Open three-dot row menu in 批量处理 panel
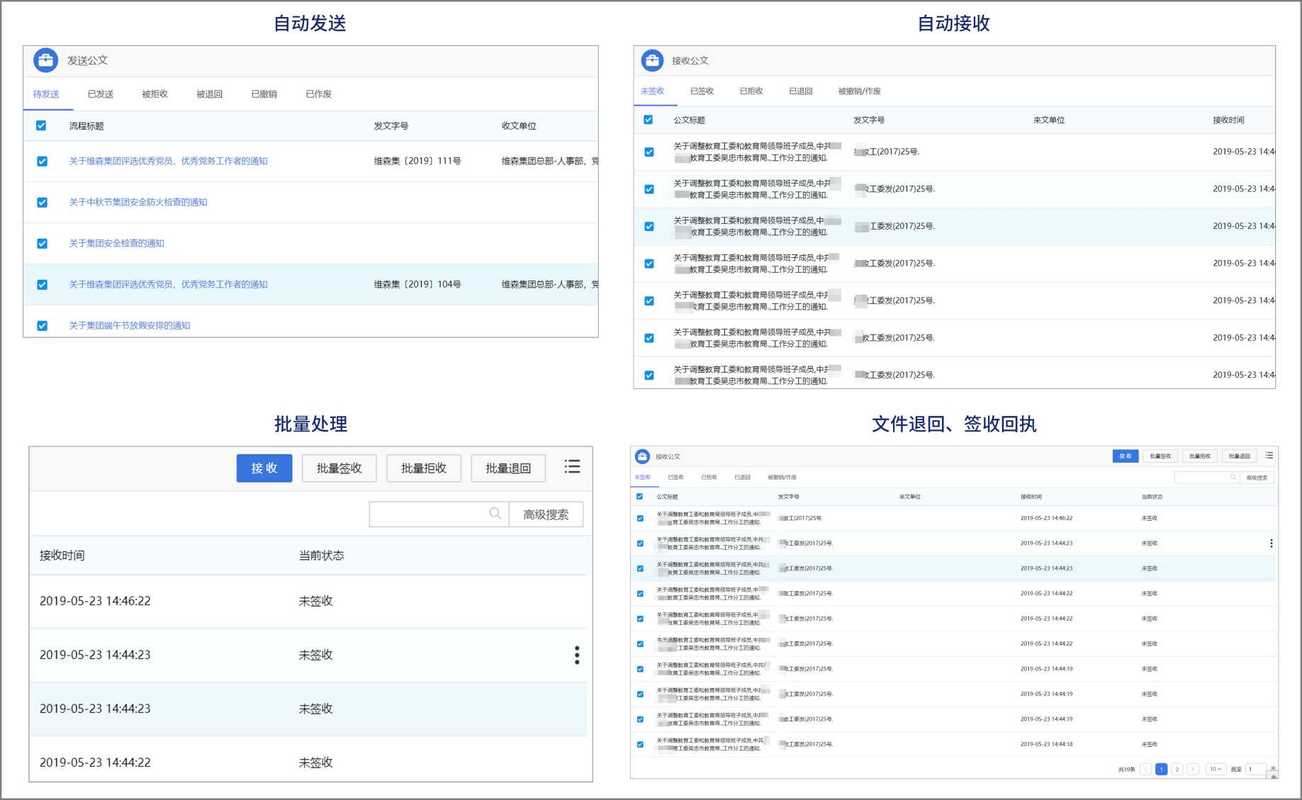The height and width of the screenshot is (800, 1302). click(577, 655)
